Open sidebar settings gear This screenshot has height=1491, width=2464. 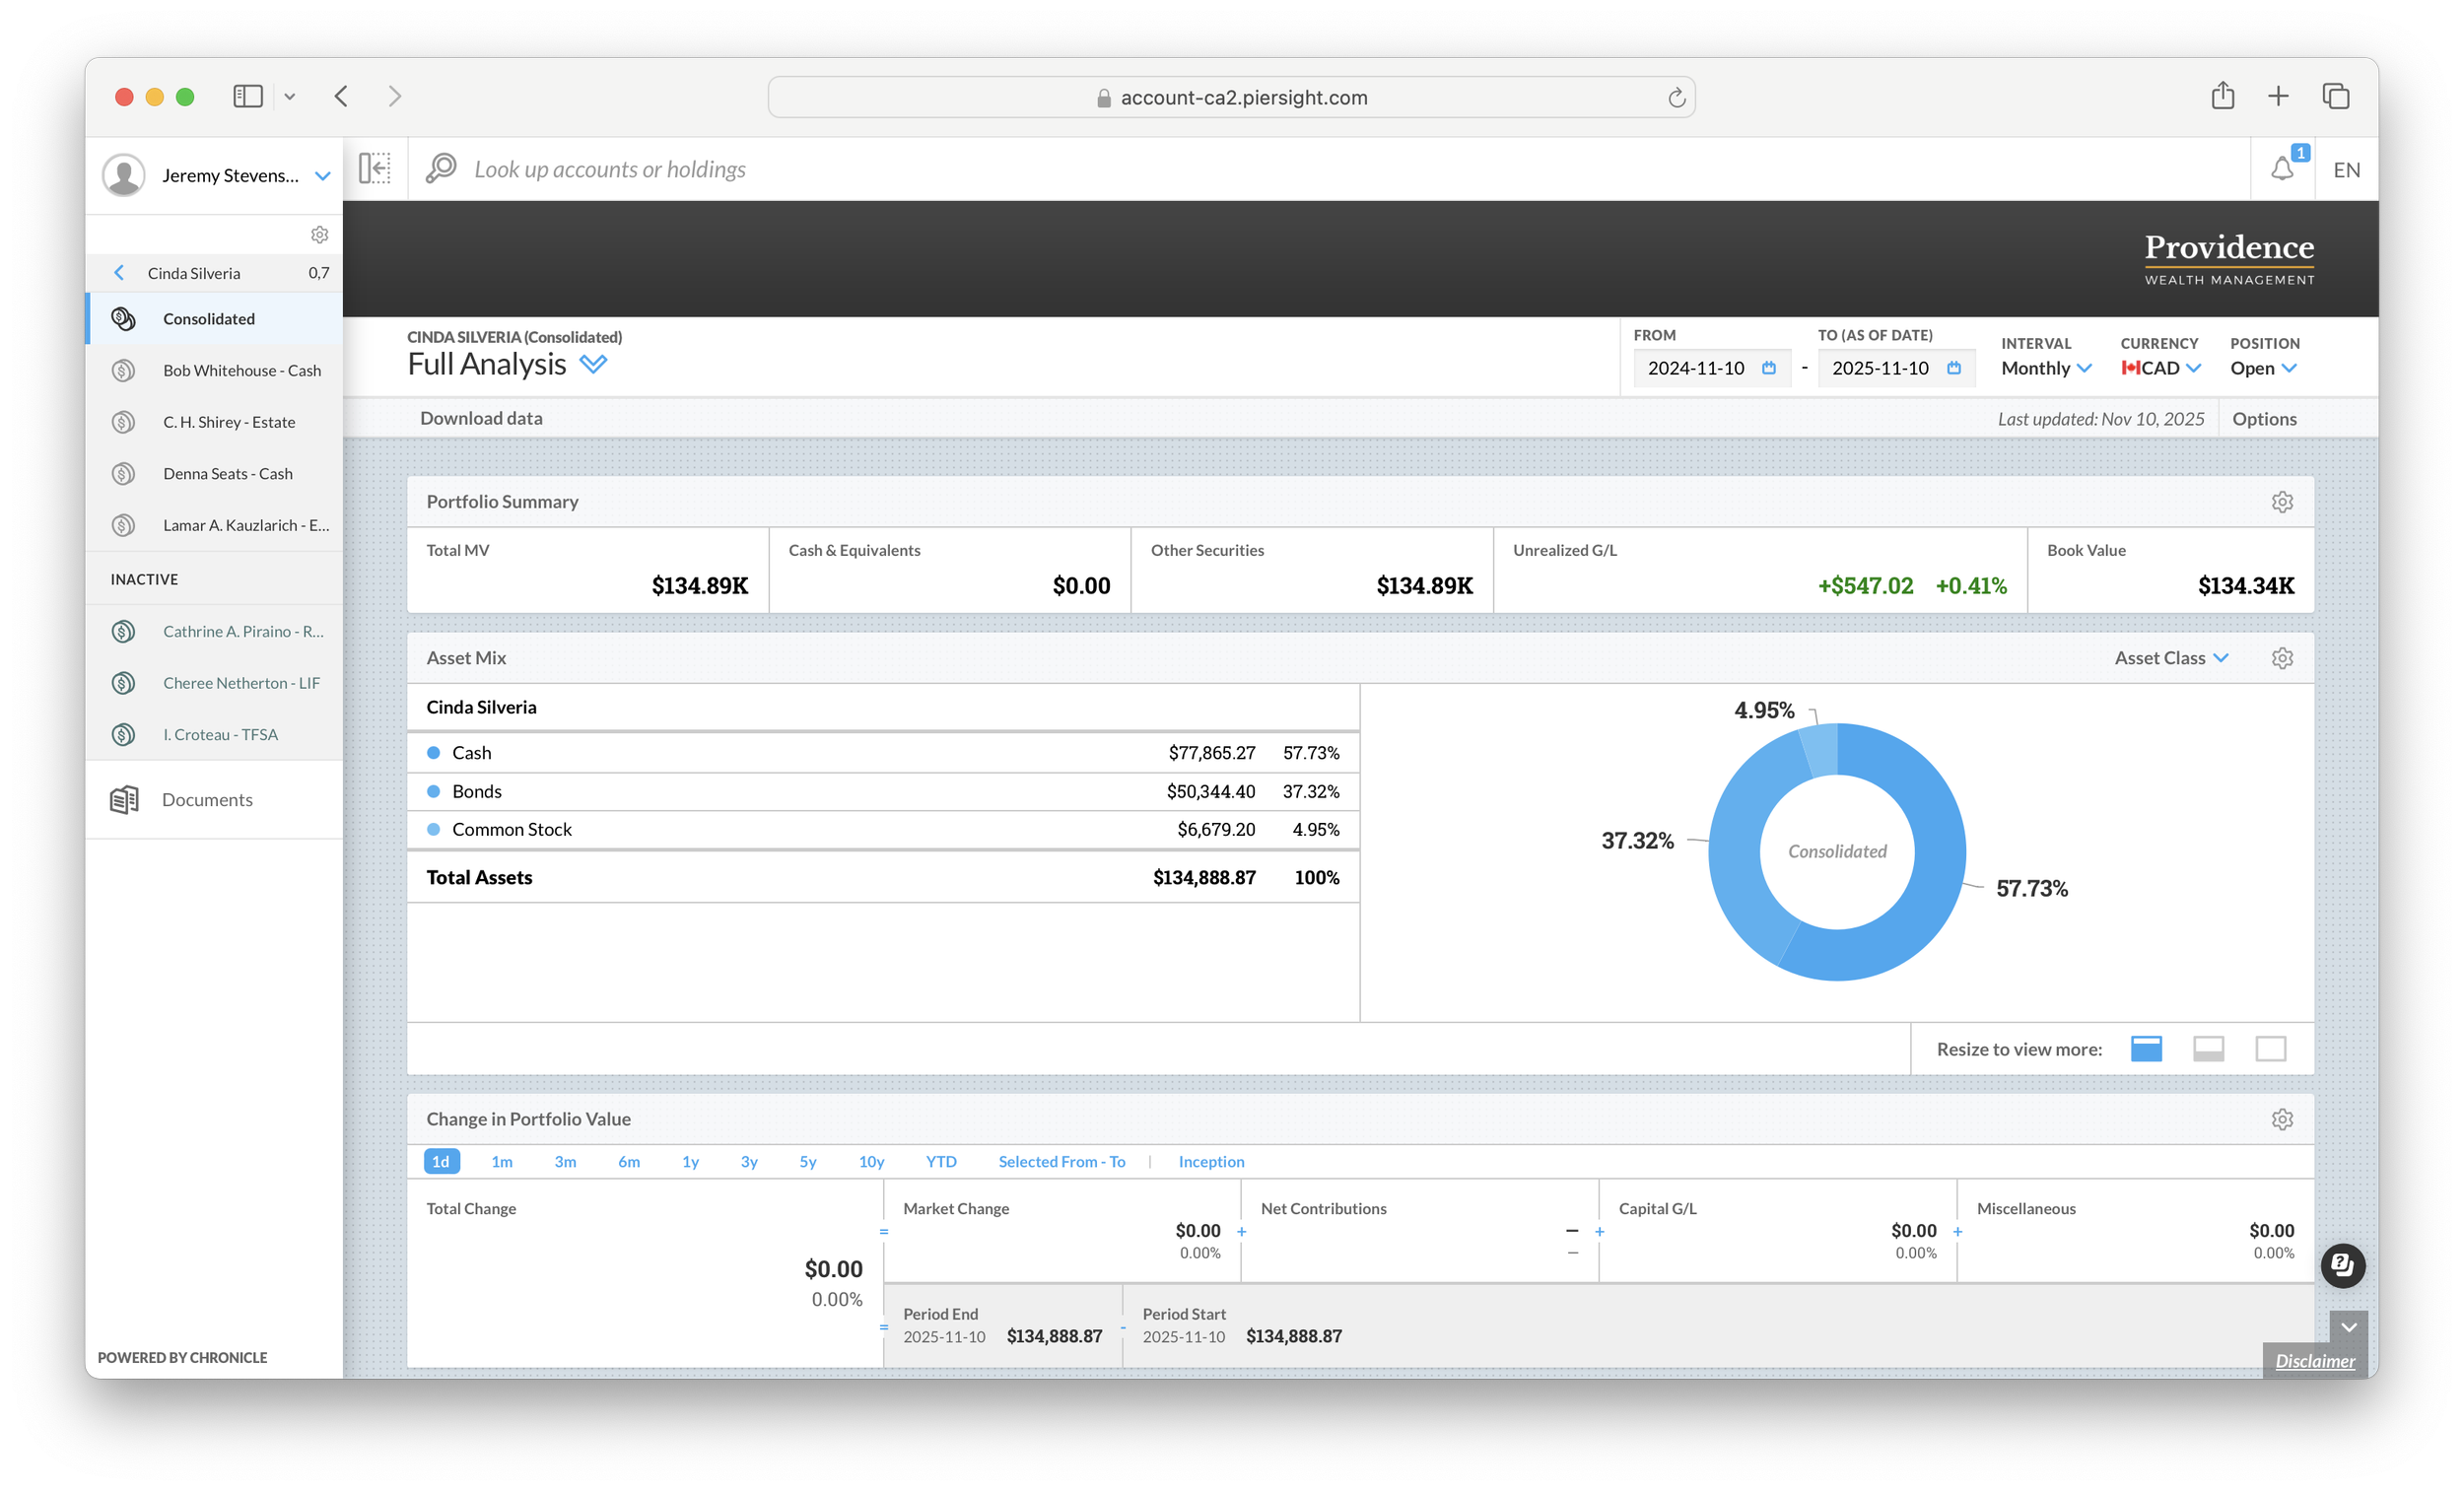(x=319, y=235)
